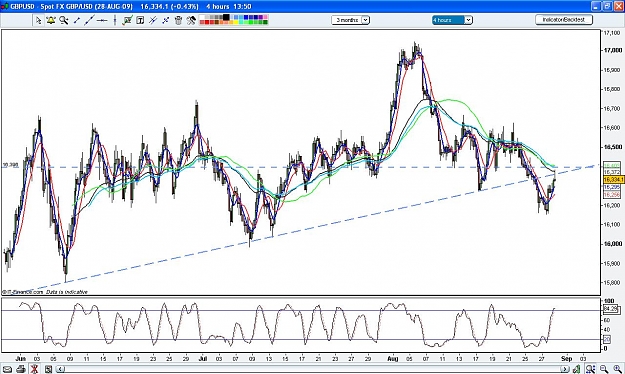
Task: Select the long trend line drawing tool
Action: click(x=89, y=20)
